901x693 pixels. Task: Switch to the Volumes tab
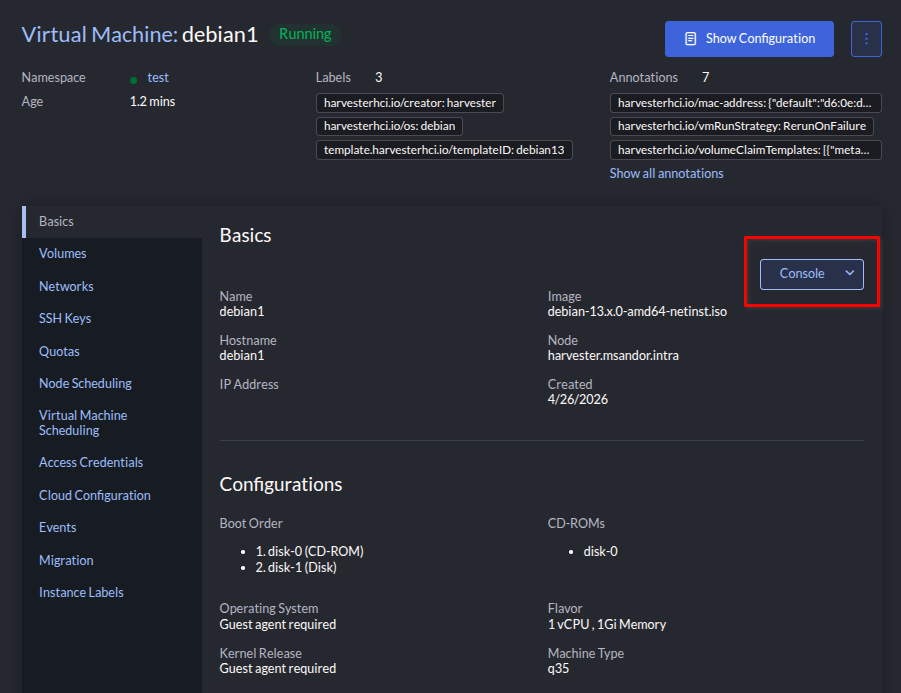click(63, 254)
